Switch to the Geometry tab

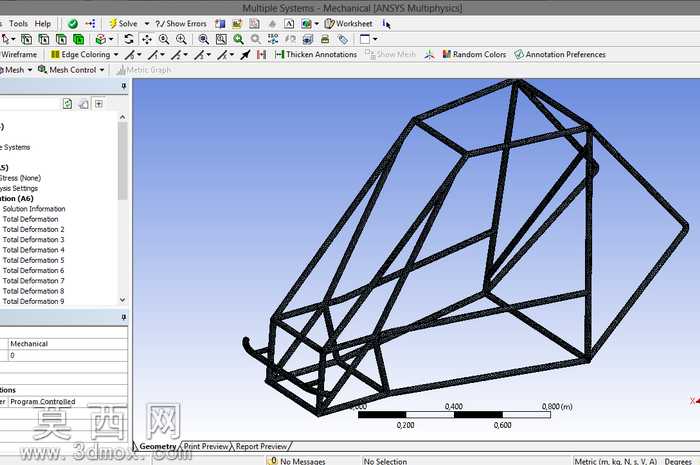click(158, 446)
